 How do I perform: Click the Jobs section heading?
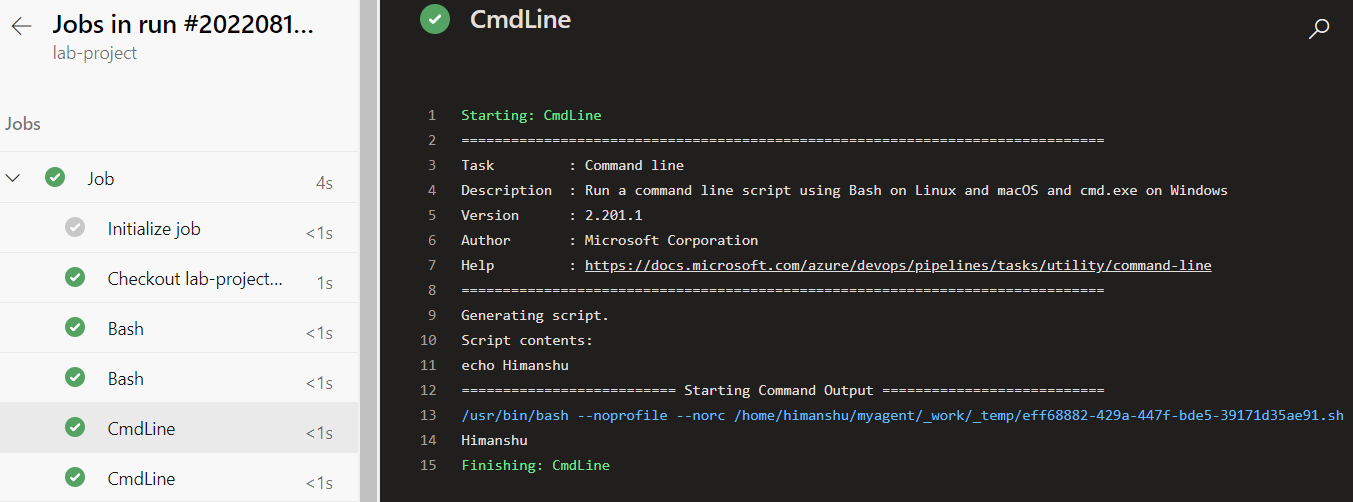(23, 124)
